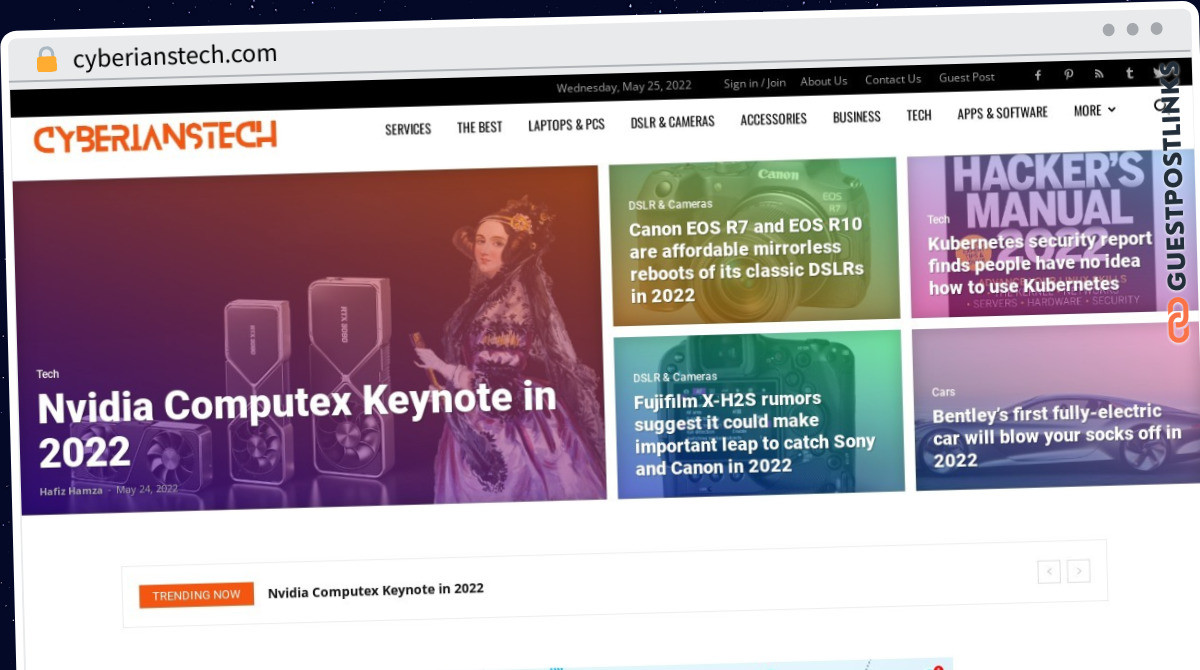Viewport: 1200px width, 670px height.
Task: Open the Kubernetes security report article
Action: tap(1040, 265)
